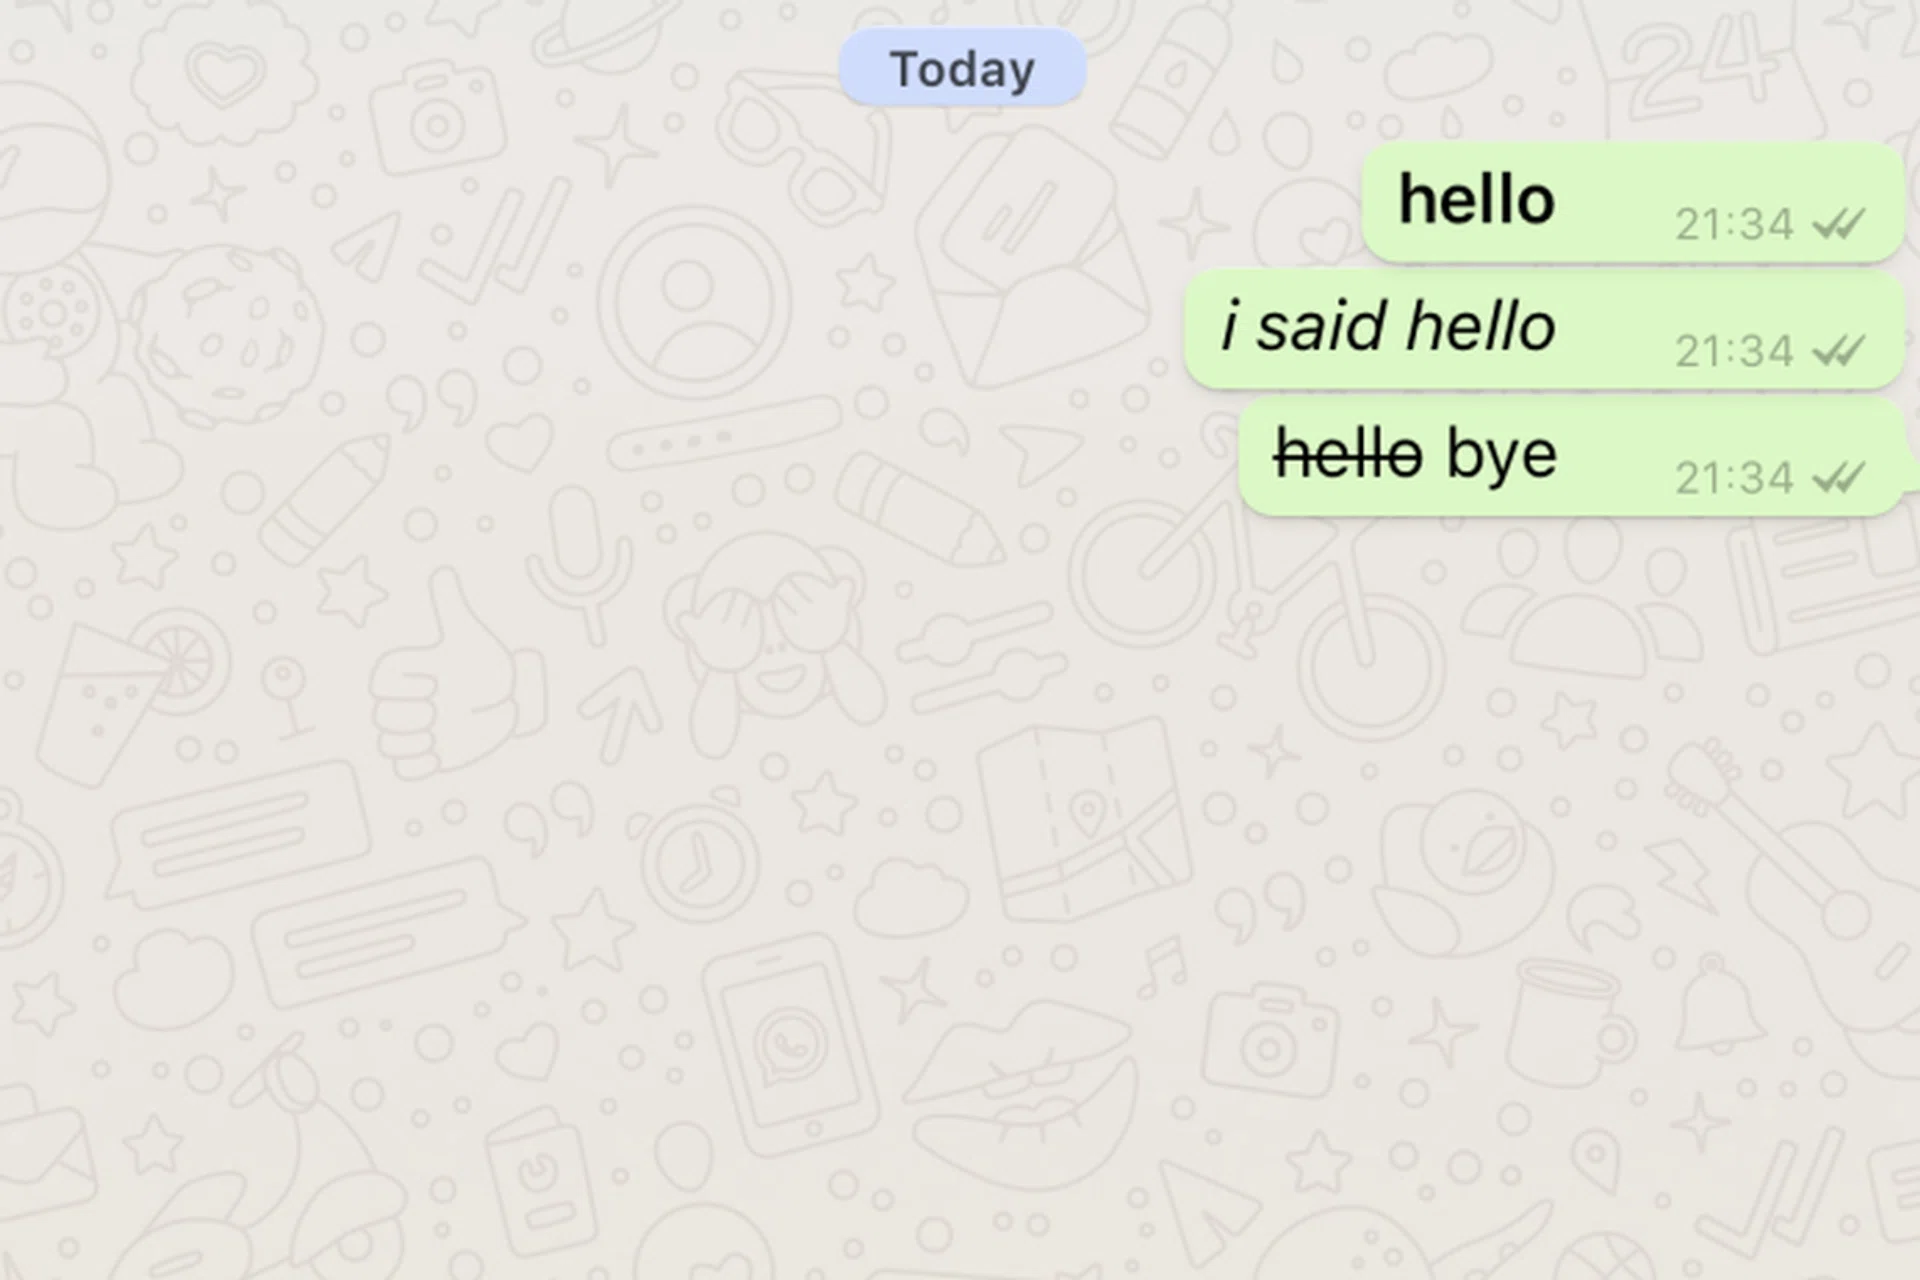Click the 21:34 timestamp on italic message
This screenshot has height=1280, width=1920.
coord(1734,351)
